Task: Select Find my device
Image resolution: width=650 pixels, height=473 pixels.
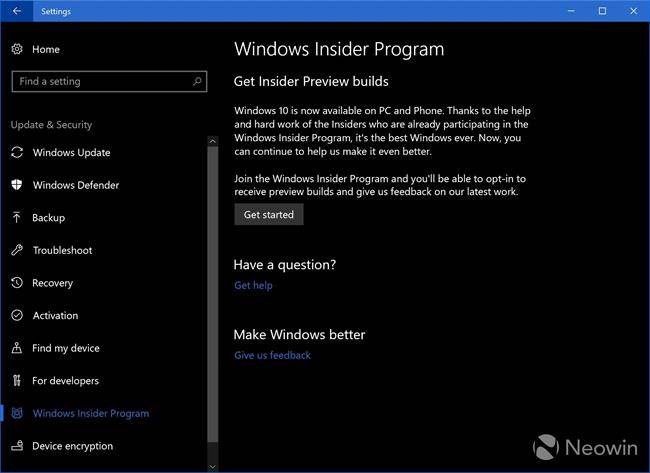Action: tap(66, 348)
